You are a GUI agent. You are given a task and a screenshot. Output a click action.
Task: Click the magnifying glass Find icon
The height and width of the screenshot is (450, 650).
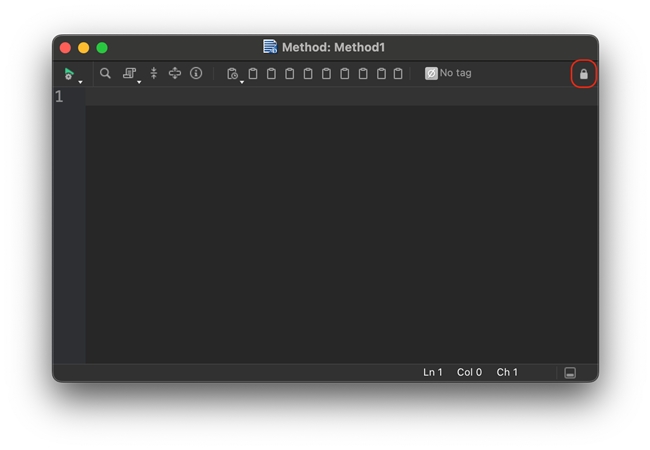pyautogui.click(x=105, y=73)
